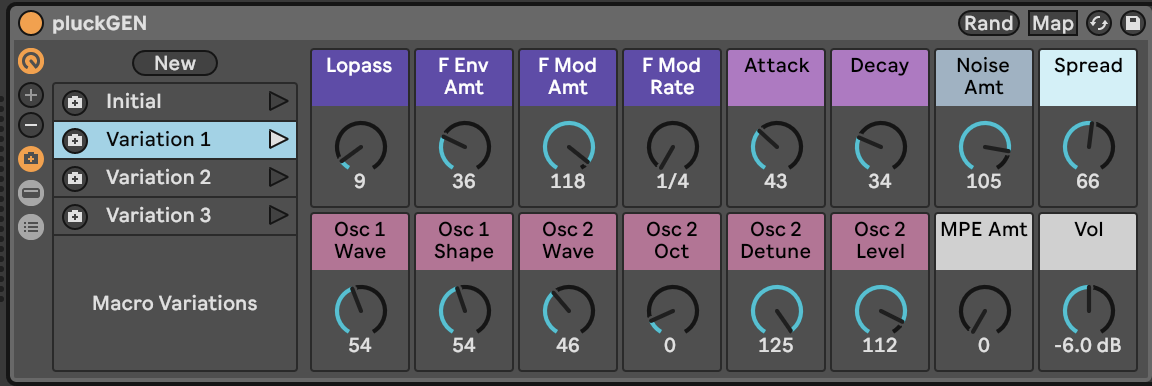Click the Spread value 66

coord(1088,181)
